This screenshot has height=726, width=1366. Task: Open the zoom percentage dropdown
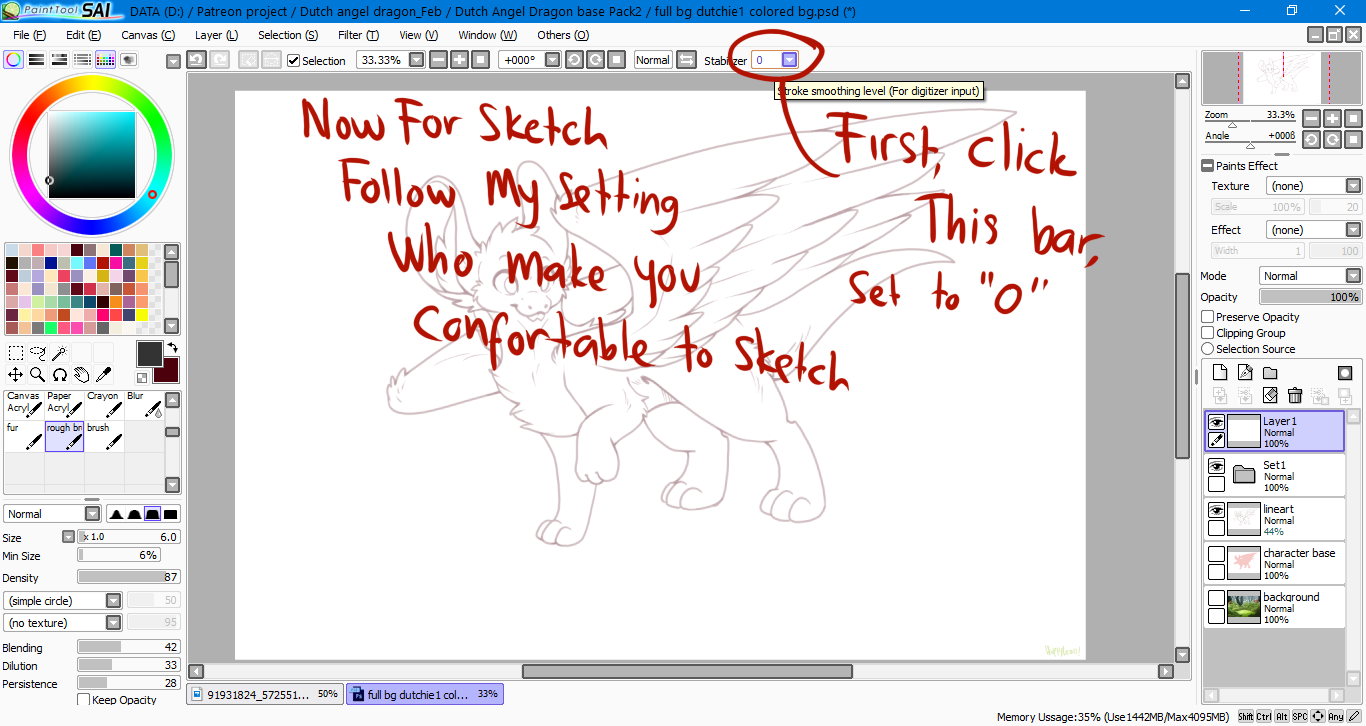click(x=416, y=60)
